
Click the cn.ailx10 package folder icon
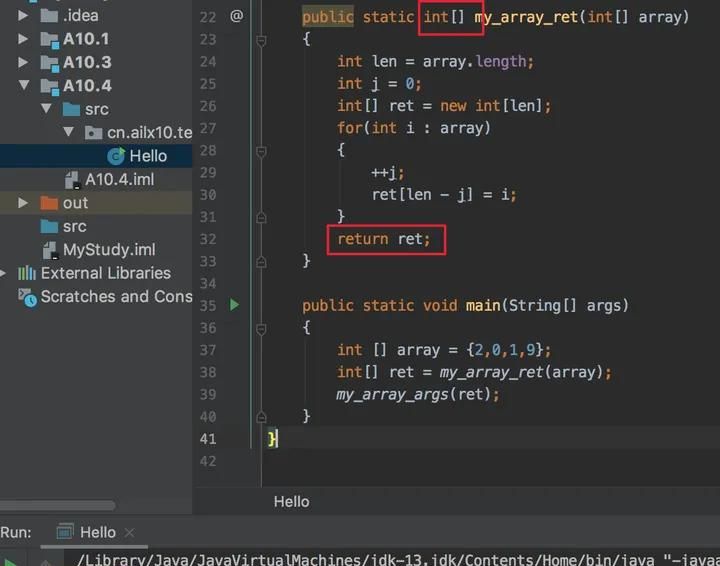tap(93, 133)
